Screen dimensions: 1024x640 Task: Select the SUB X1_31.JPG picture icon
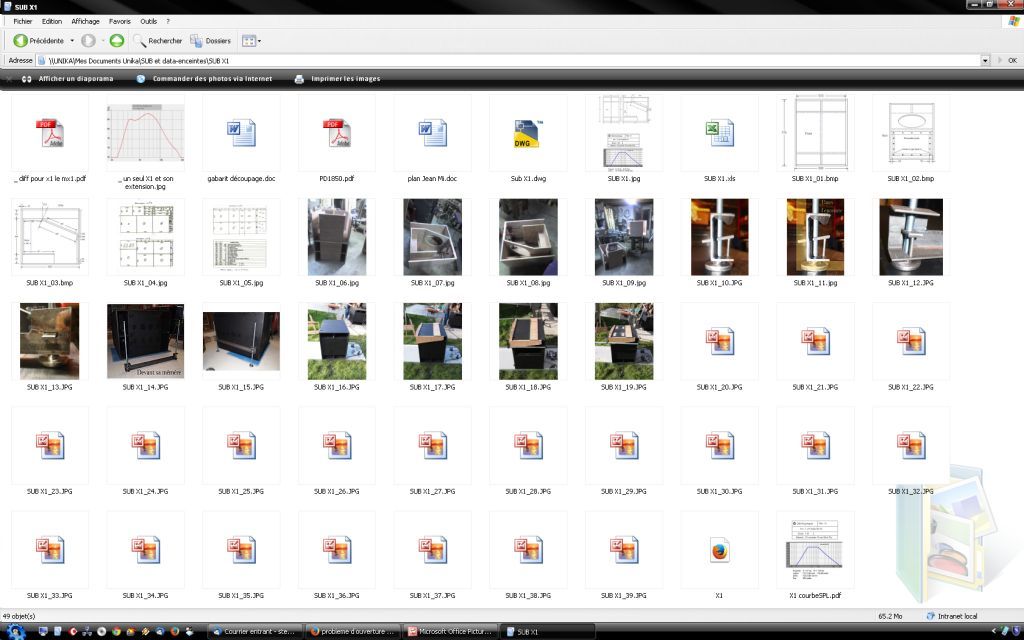click(x=815, y=445)
